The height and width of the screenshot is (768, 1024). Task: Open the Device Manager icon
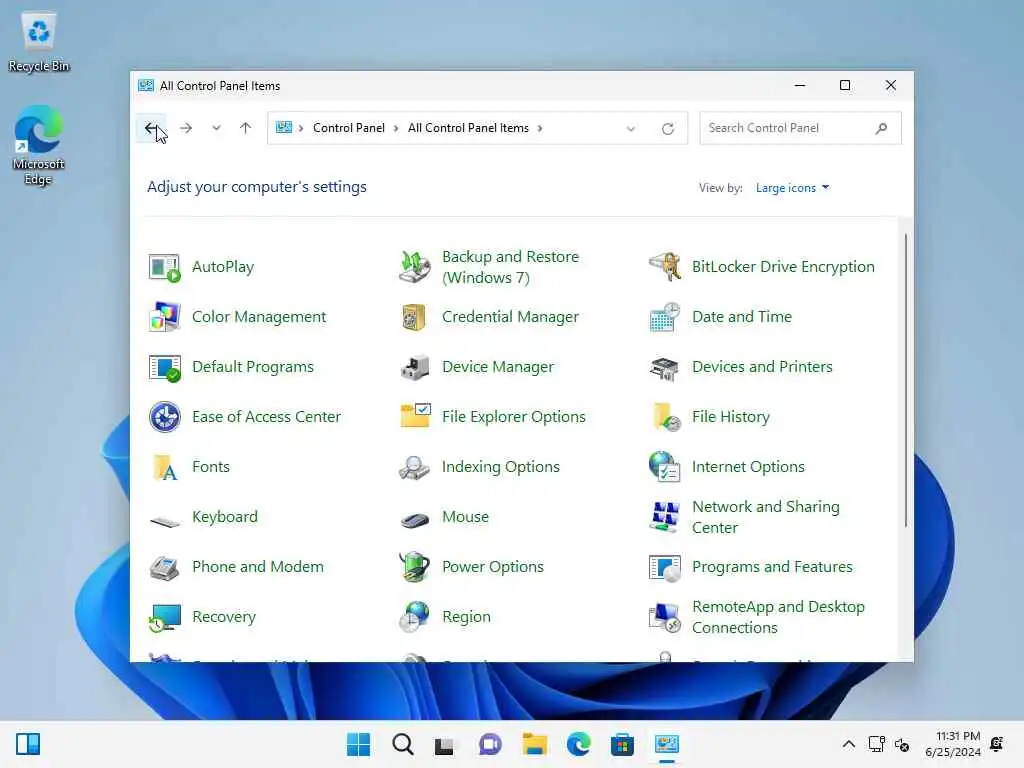tap(415, 367)
